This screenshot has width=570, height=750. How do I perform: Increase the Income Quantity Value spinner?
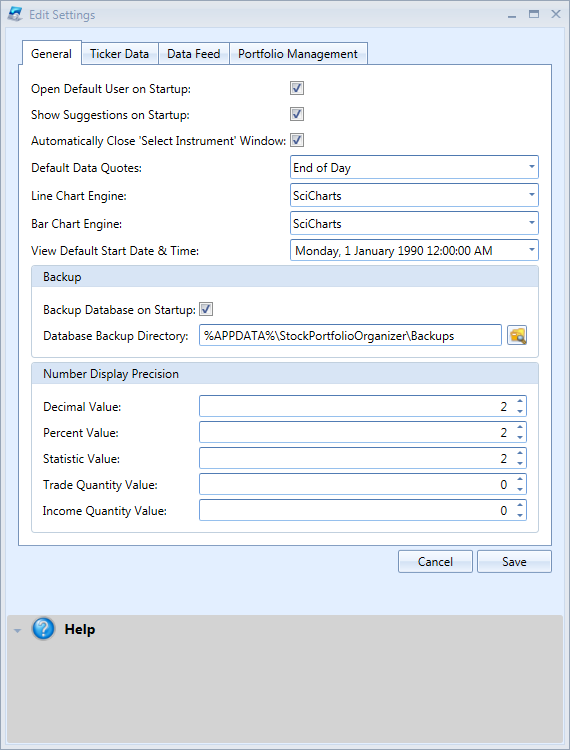[x=519, y=505]
